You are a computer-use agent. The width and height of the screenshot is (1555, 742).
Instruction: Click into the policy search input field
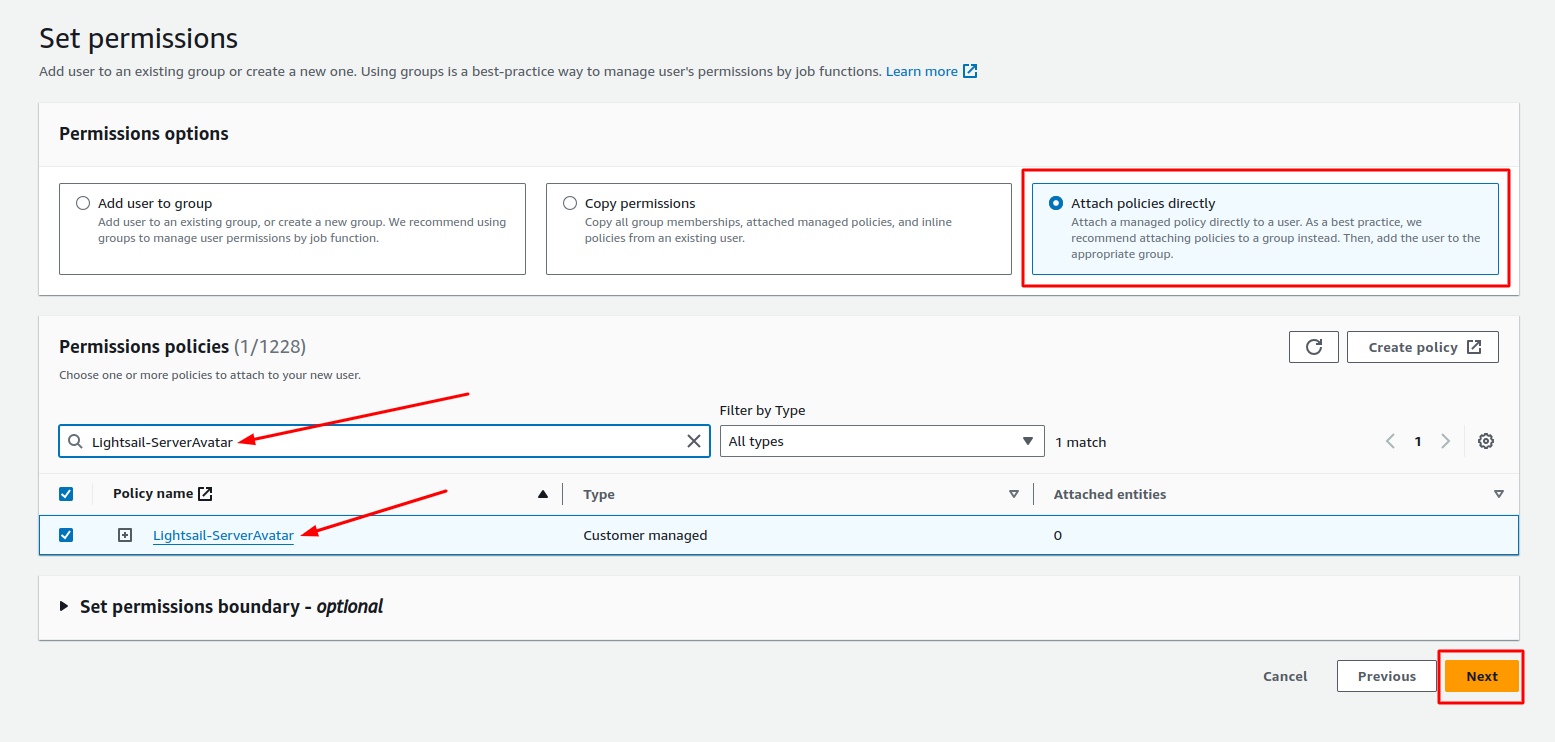coord(385,441)
